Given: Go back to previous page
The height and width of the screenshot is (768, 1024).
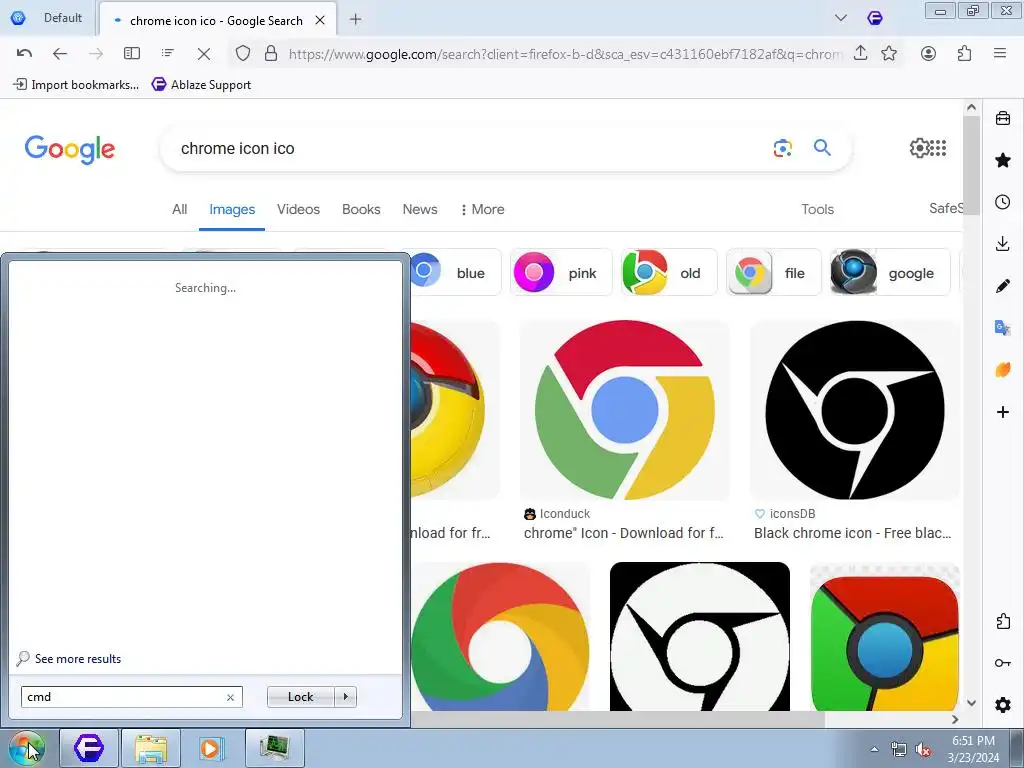Looking at the screenshot, I should click(60, 54).
